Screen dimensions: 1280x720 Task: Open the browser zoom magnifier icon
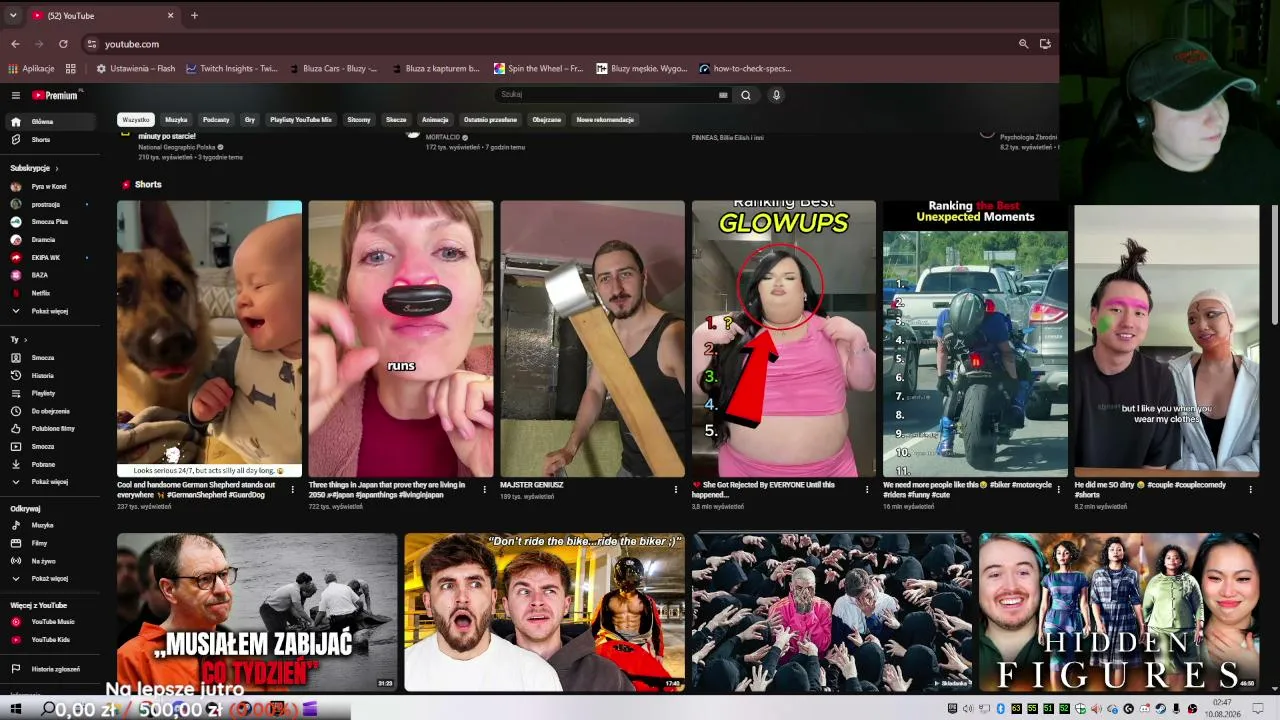coord(1023,44)
